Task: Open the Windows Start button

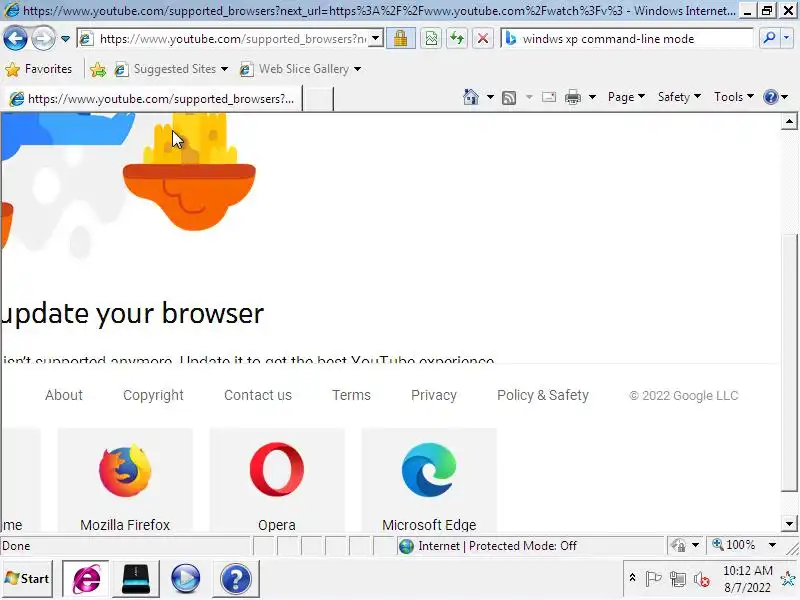Action: [x=27, y=579]
